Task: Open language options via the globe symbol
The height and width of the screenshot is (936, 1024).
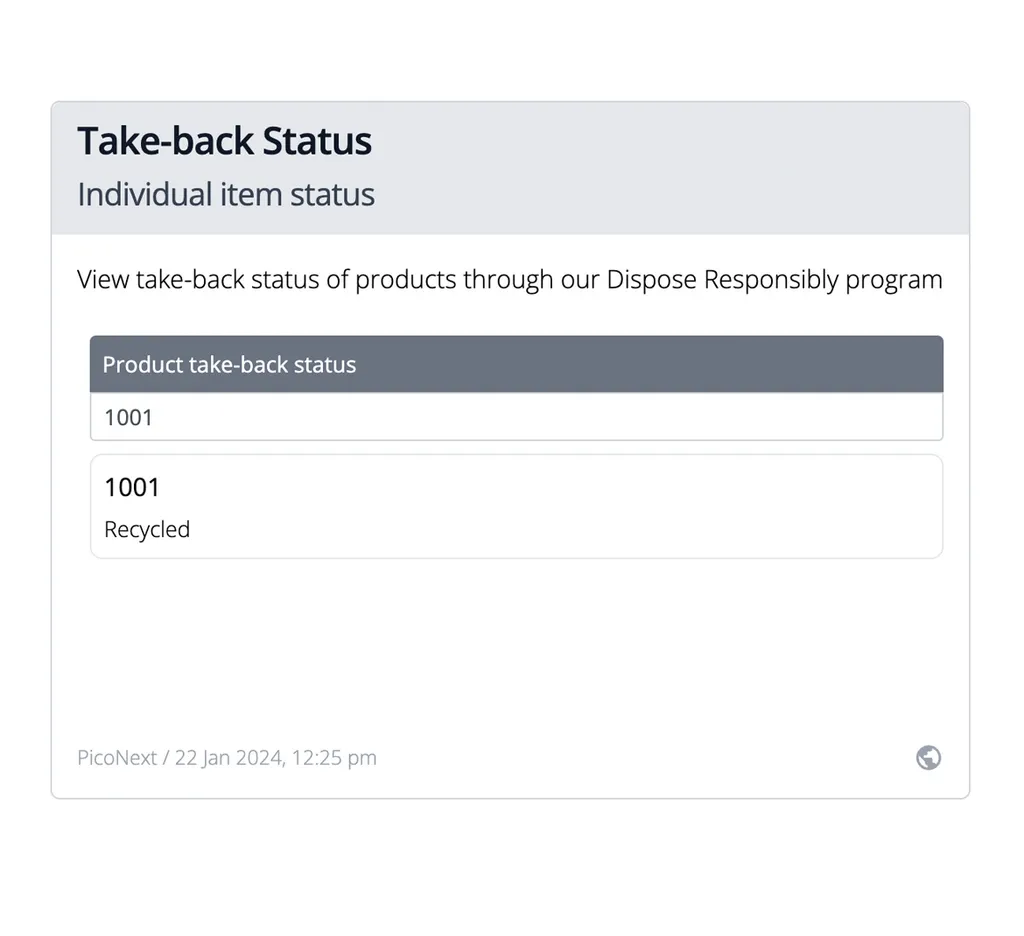Action: 927,757
